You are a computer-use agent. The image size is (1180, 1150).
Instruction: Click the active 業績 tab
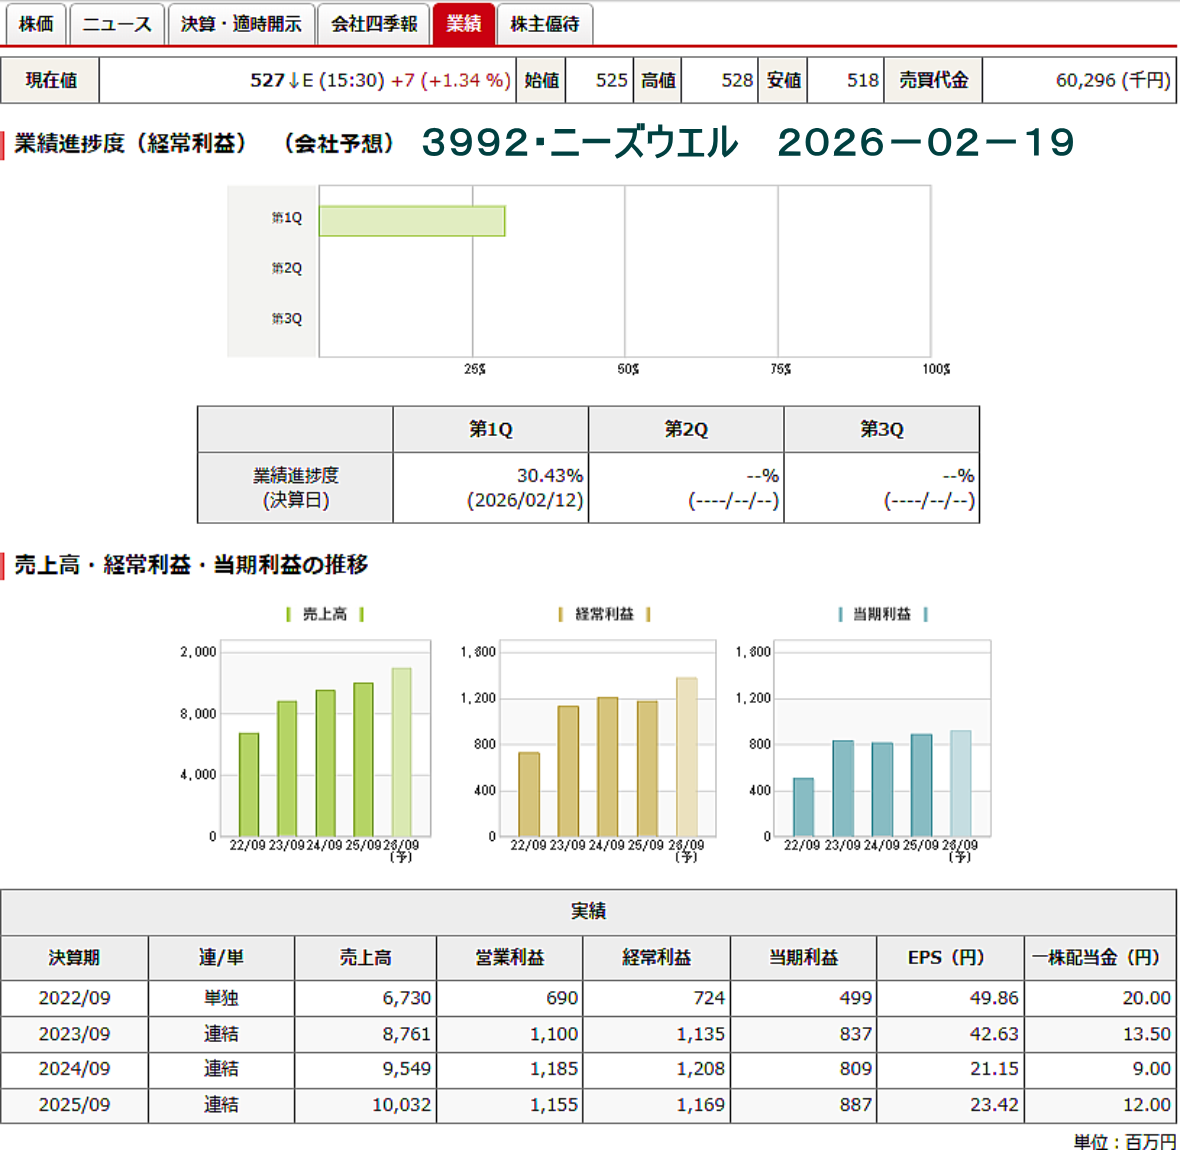point(464,24)
